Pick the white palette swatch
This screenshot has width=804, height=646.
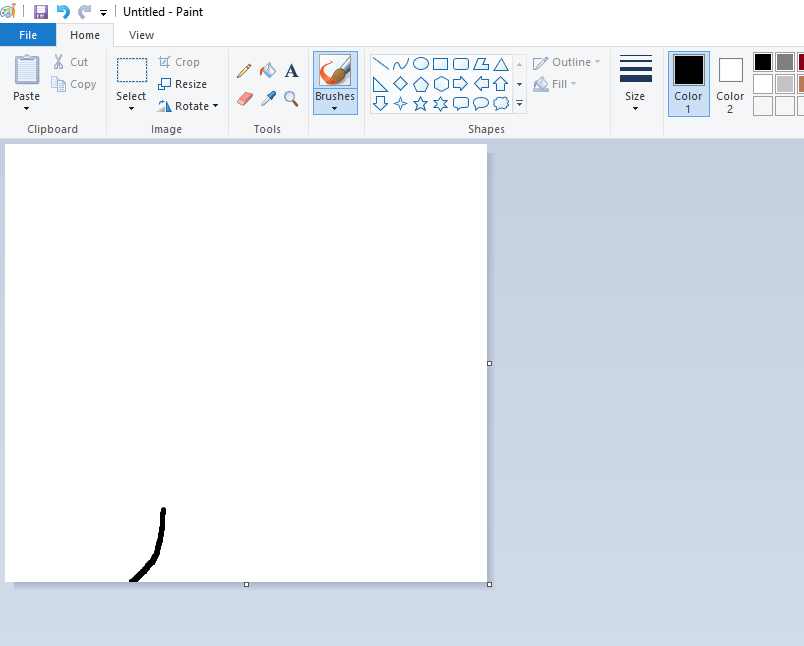click(x=762, y=84)
